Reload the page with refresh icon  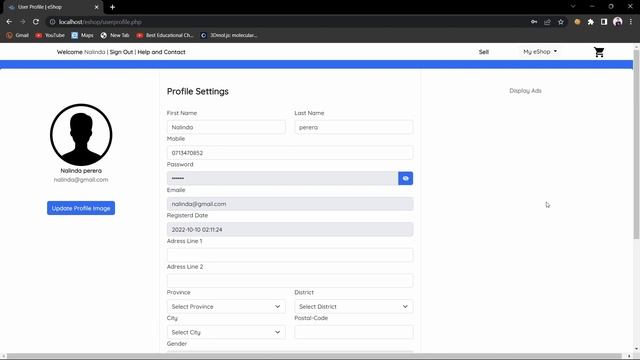click(x=36, y=22)
